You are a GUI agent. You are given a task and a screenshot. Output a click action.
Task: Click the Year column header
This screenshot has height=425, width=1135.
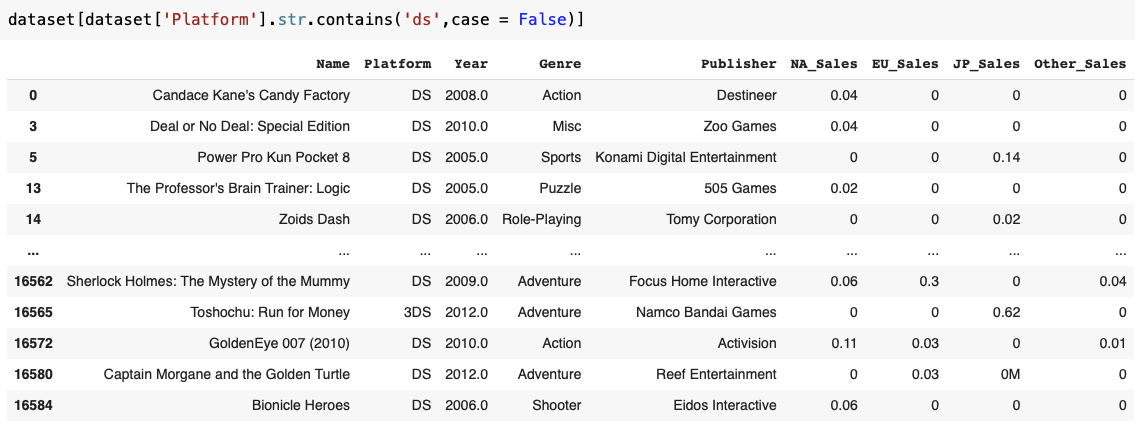[470, 64]
